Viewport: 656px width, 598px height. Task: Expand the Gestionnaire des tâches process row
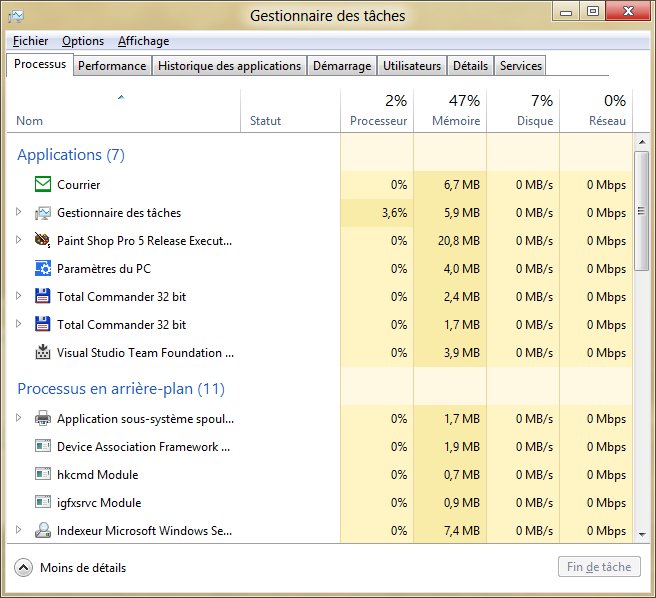pos(19,213)
